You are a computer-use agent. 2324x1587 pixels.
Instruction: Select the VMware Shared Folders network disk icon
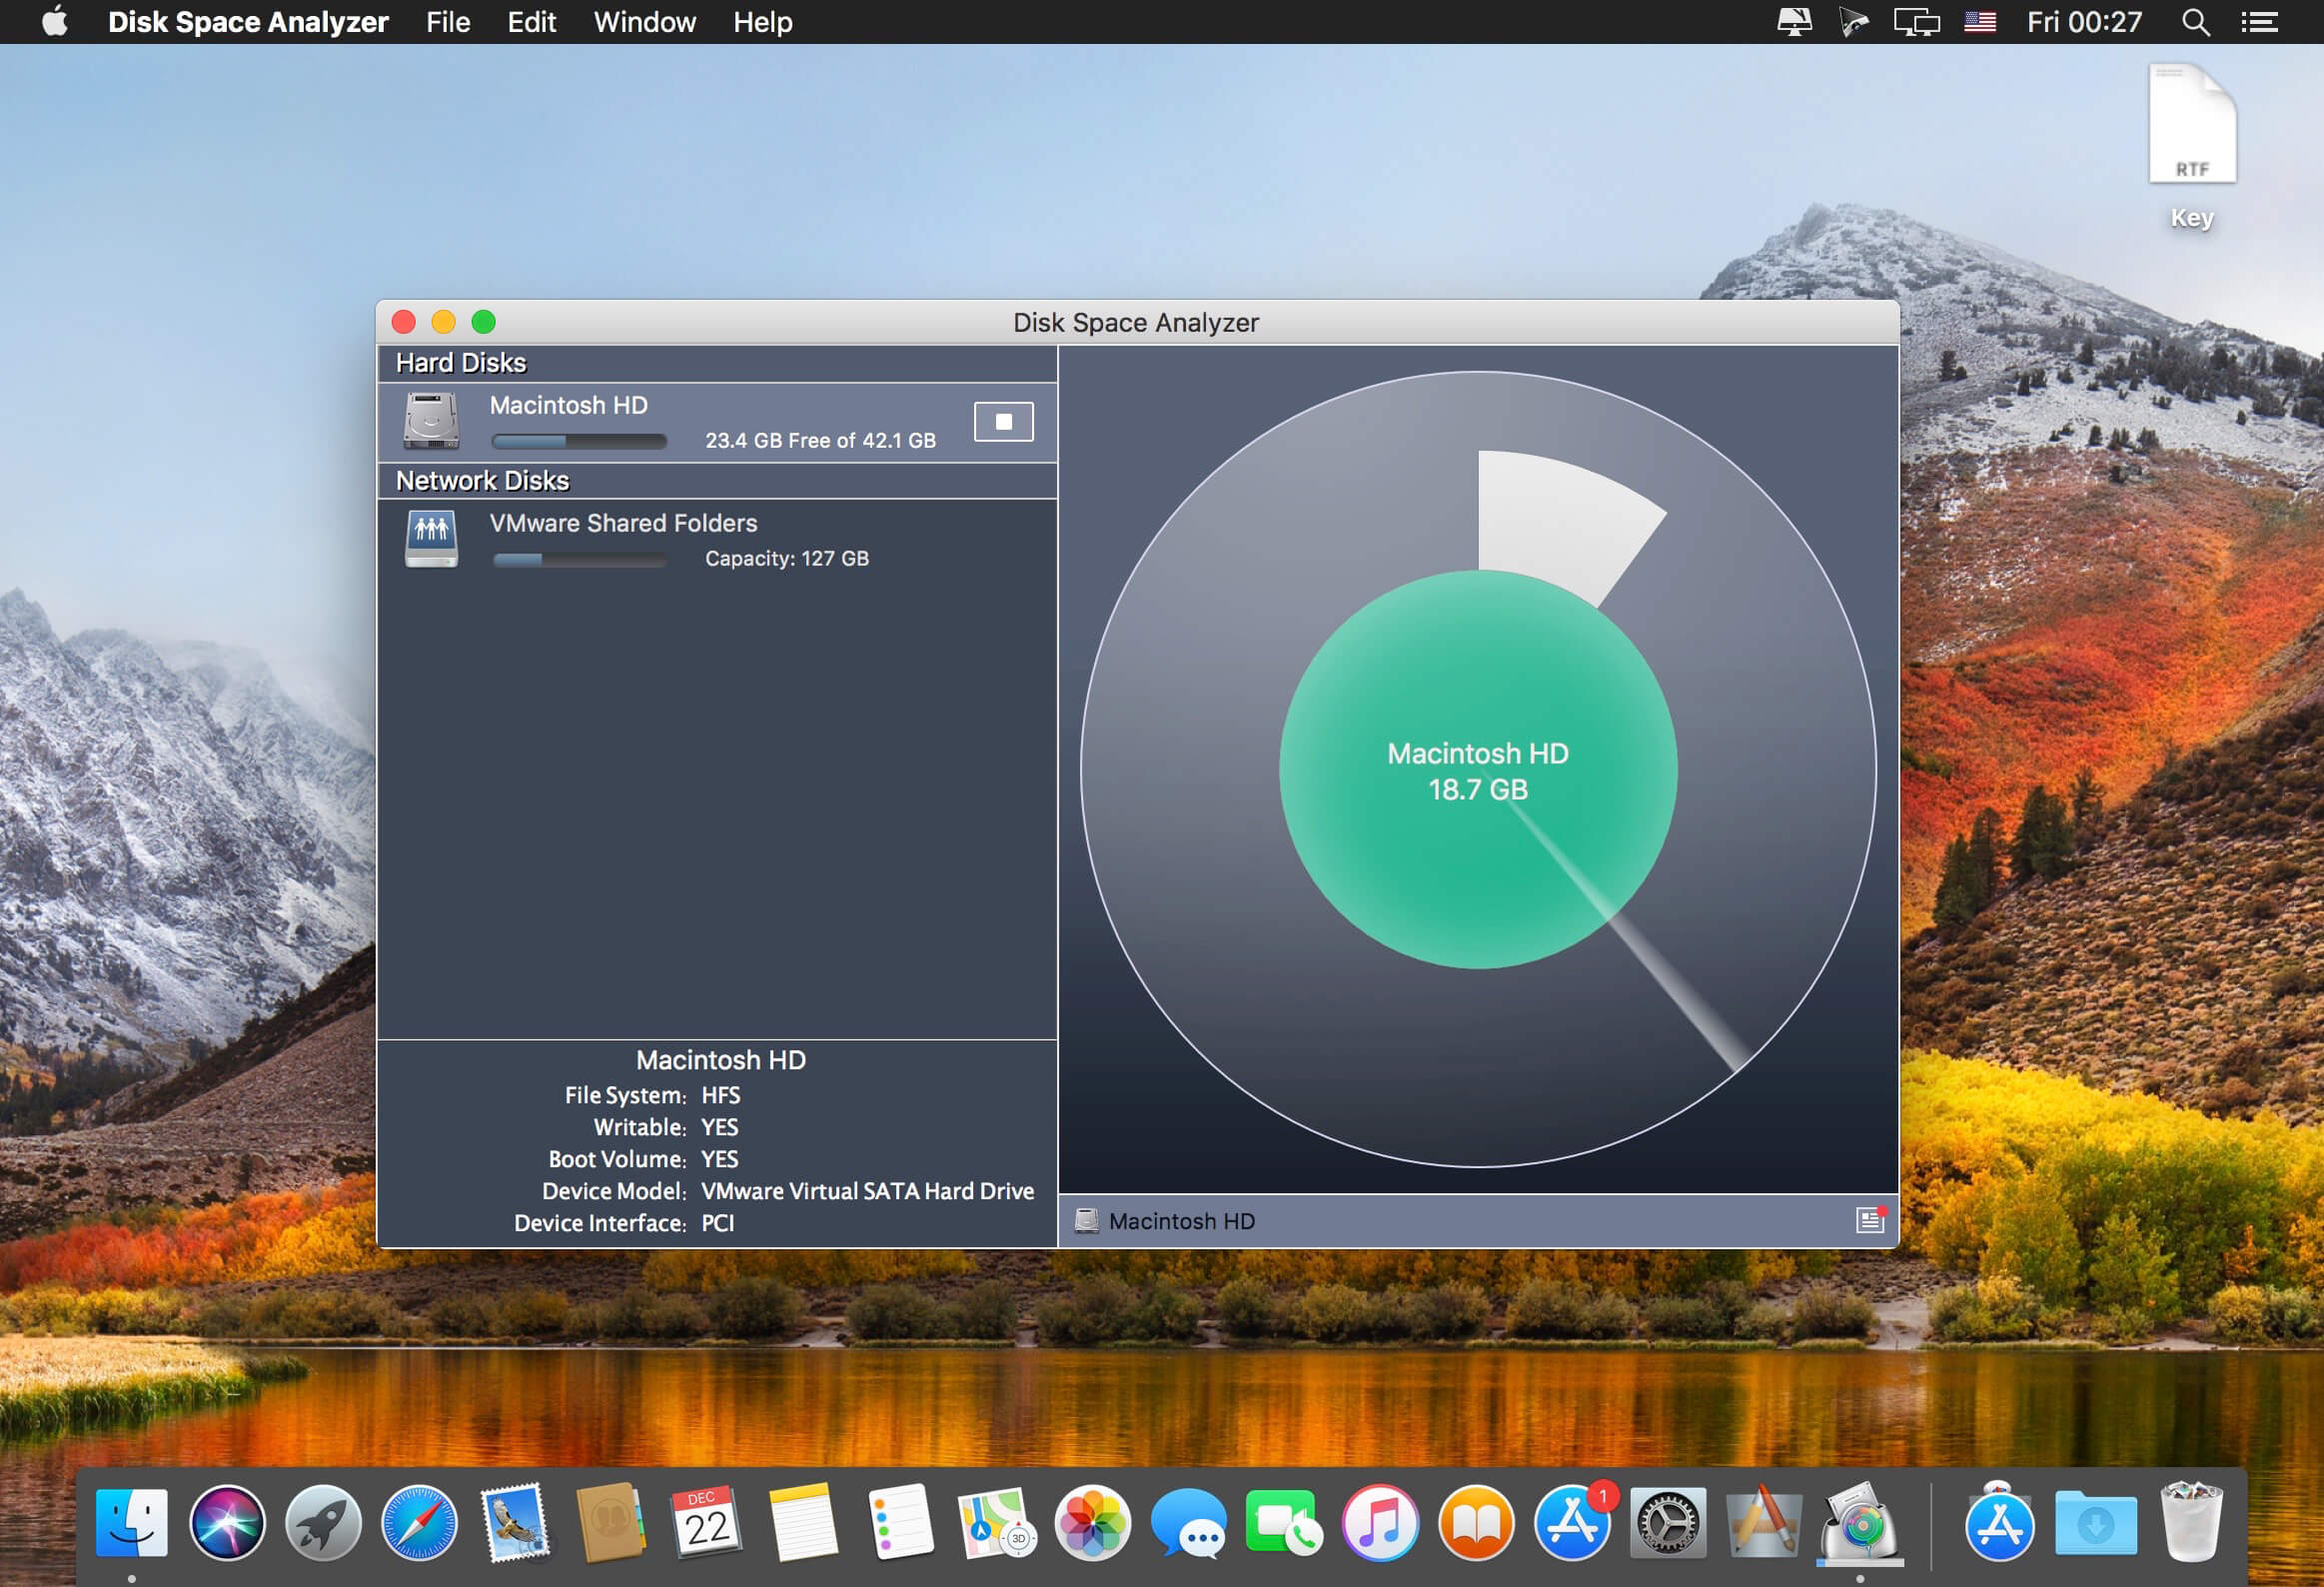pyautogui.click(x=431, y=539)
